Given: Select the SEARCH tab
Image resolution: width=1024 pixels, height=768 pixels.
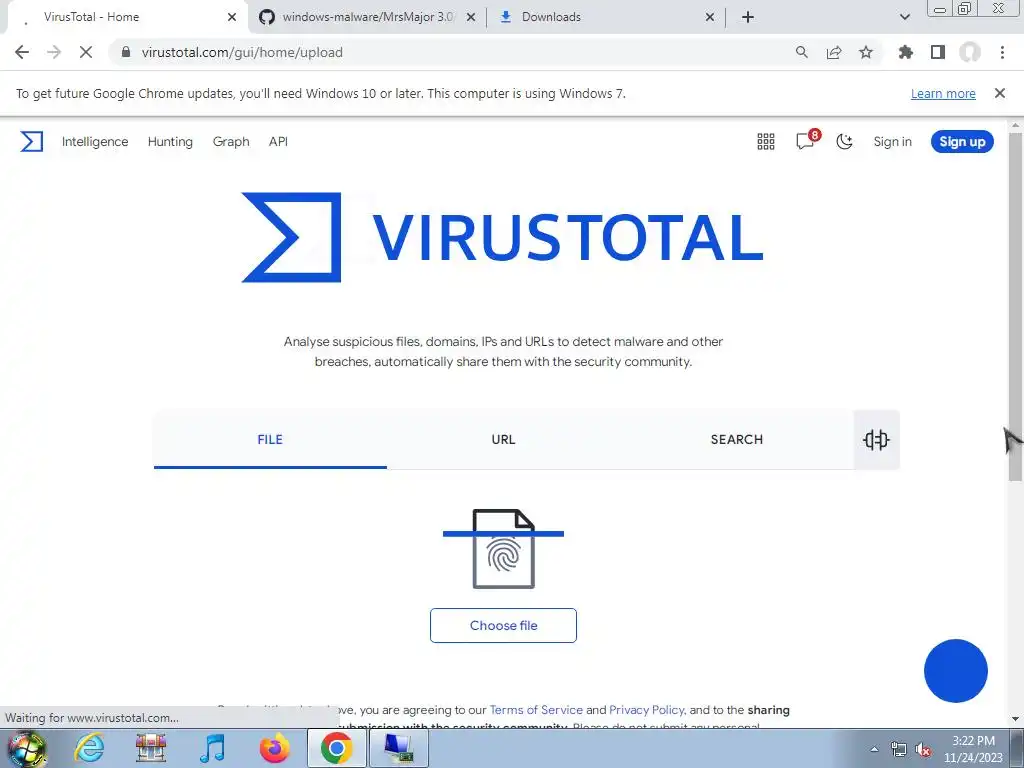Looking at the screenshot, I should pyautogui.click(x=737, y=440).
